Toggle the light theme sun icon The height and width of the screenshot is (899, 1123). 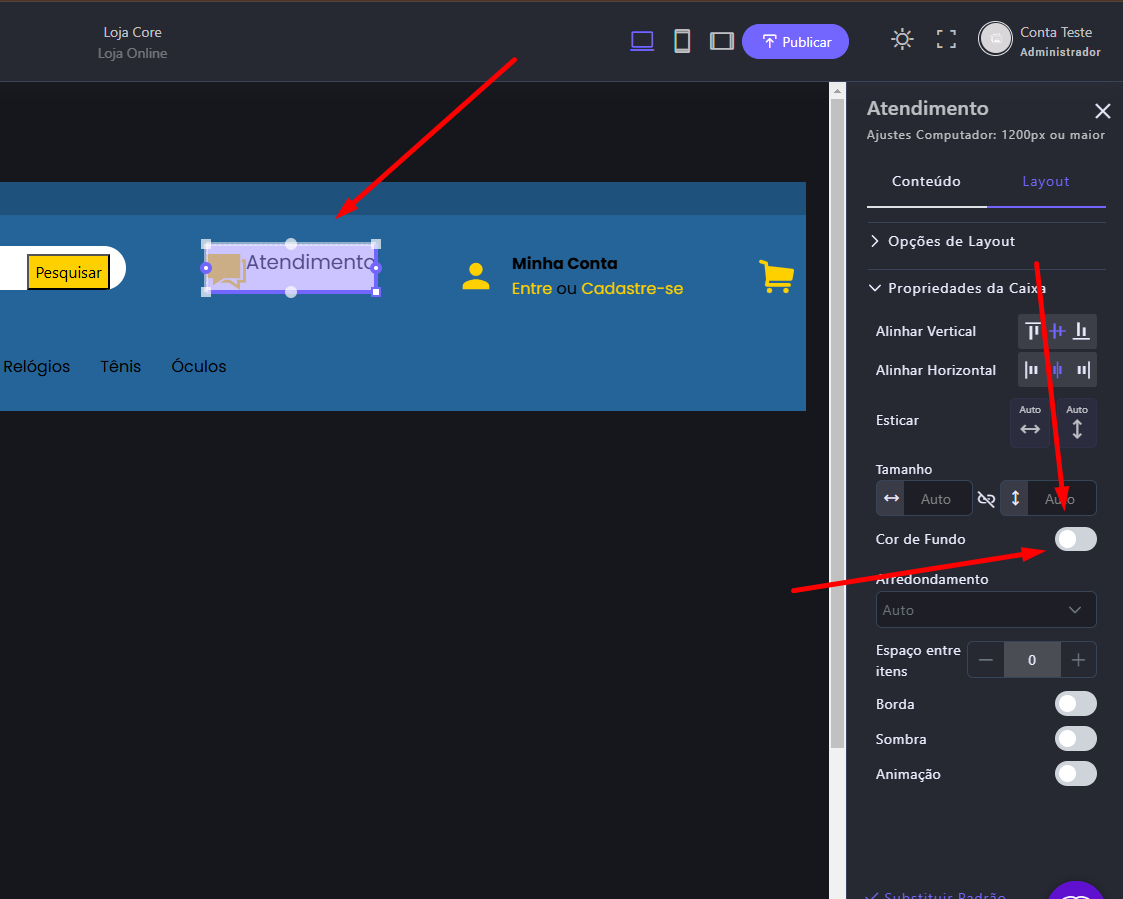pos(902,39)
